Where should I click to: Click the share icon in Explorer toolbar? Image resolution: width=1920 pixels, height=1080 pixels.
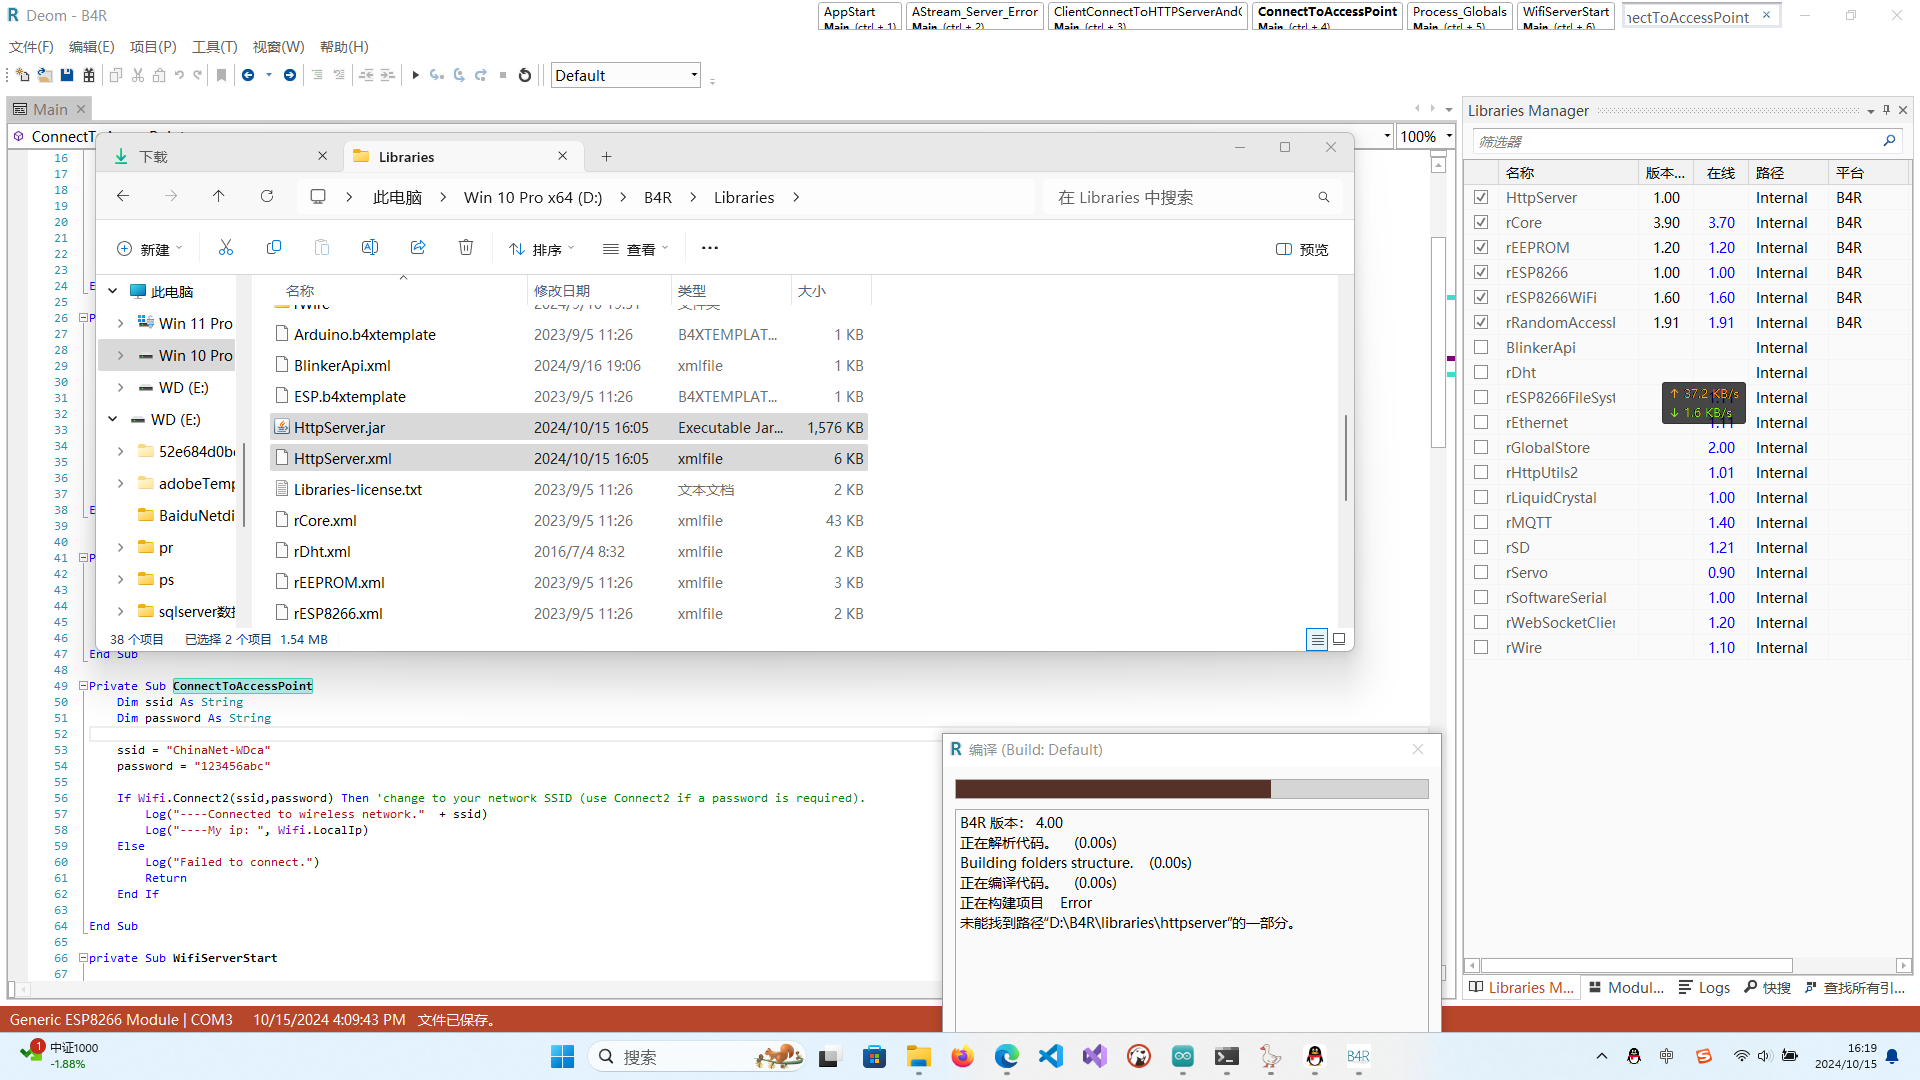coord(418,248)
